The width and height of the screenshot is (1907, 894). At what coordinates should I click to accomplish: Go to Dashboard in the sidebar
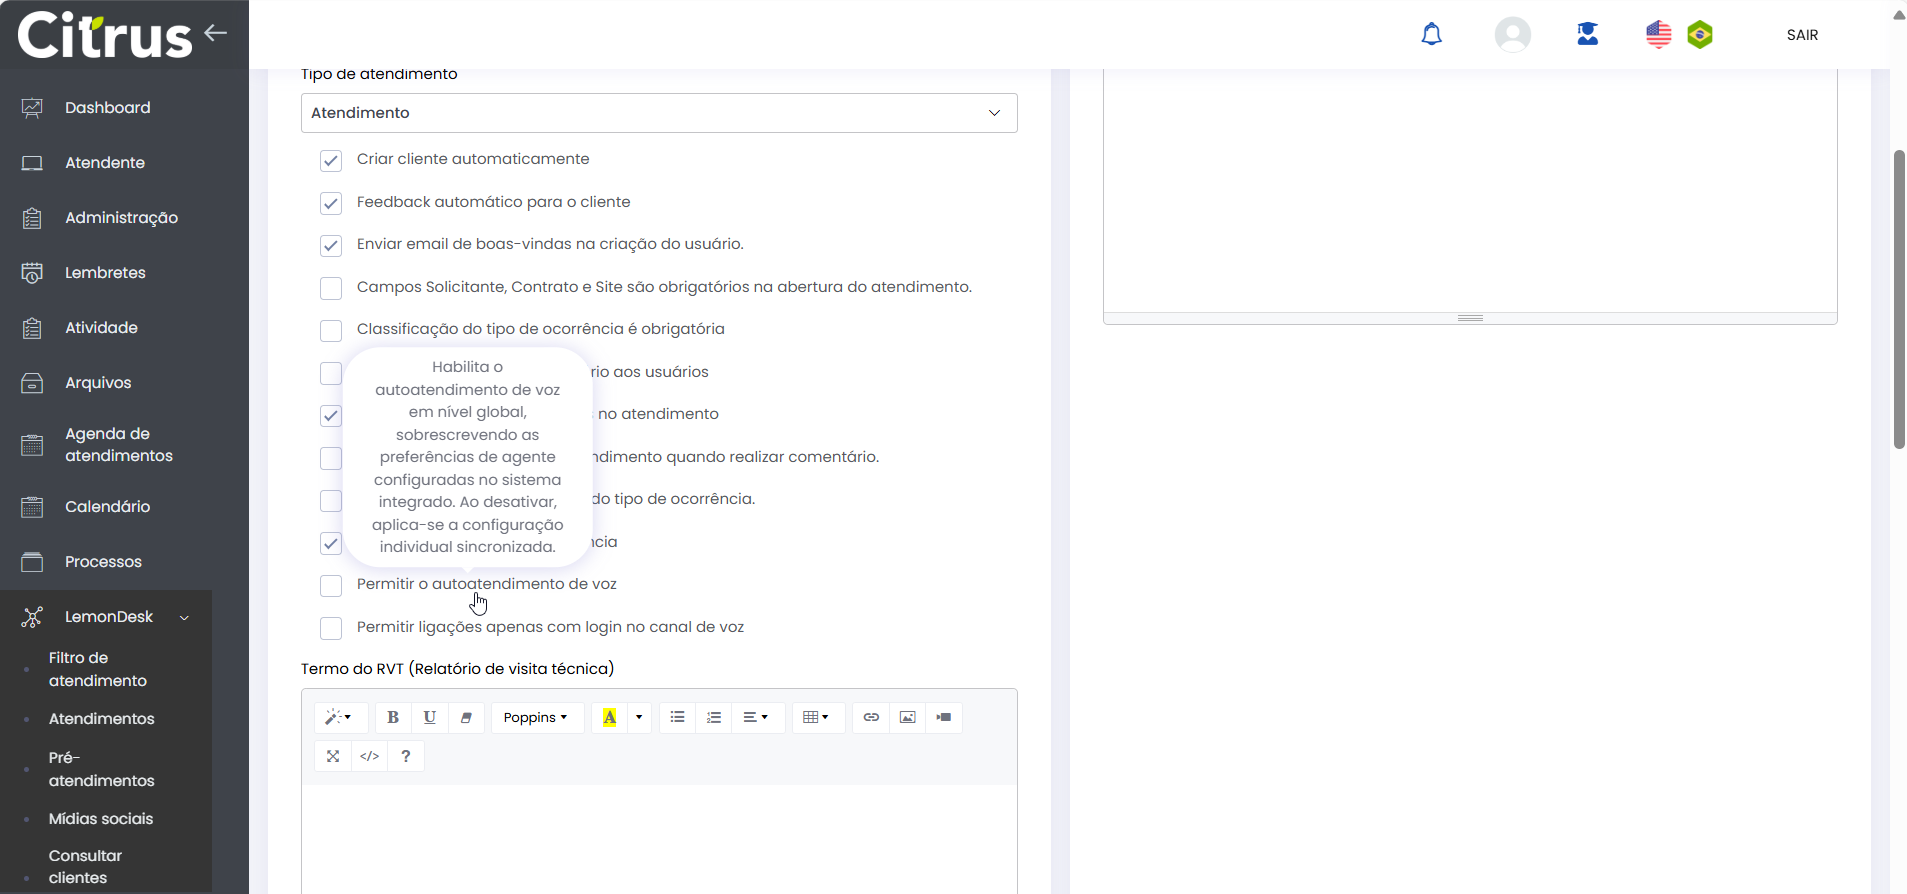point(107,108)
